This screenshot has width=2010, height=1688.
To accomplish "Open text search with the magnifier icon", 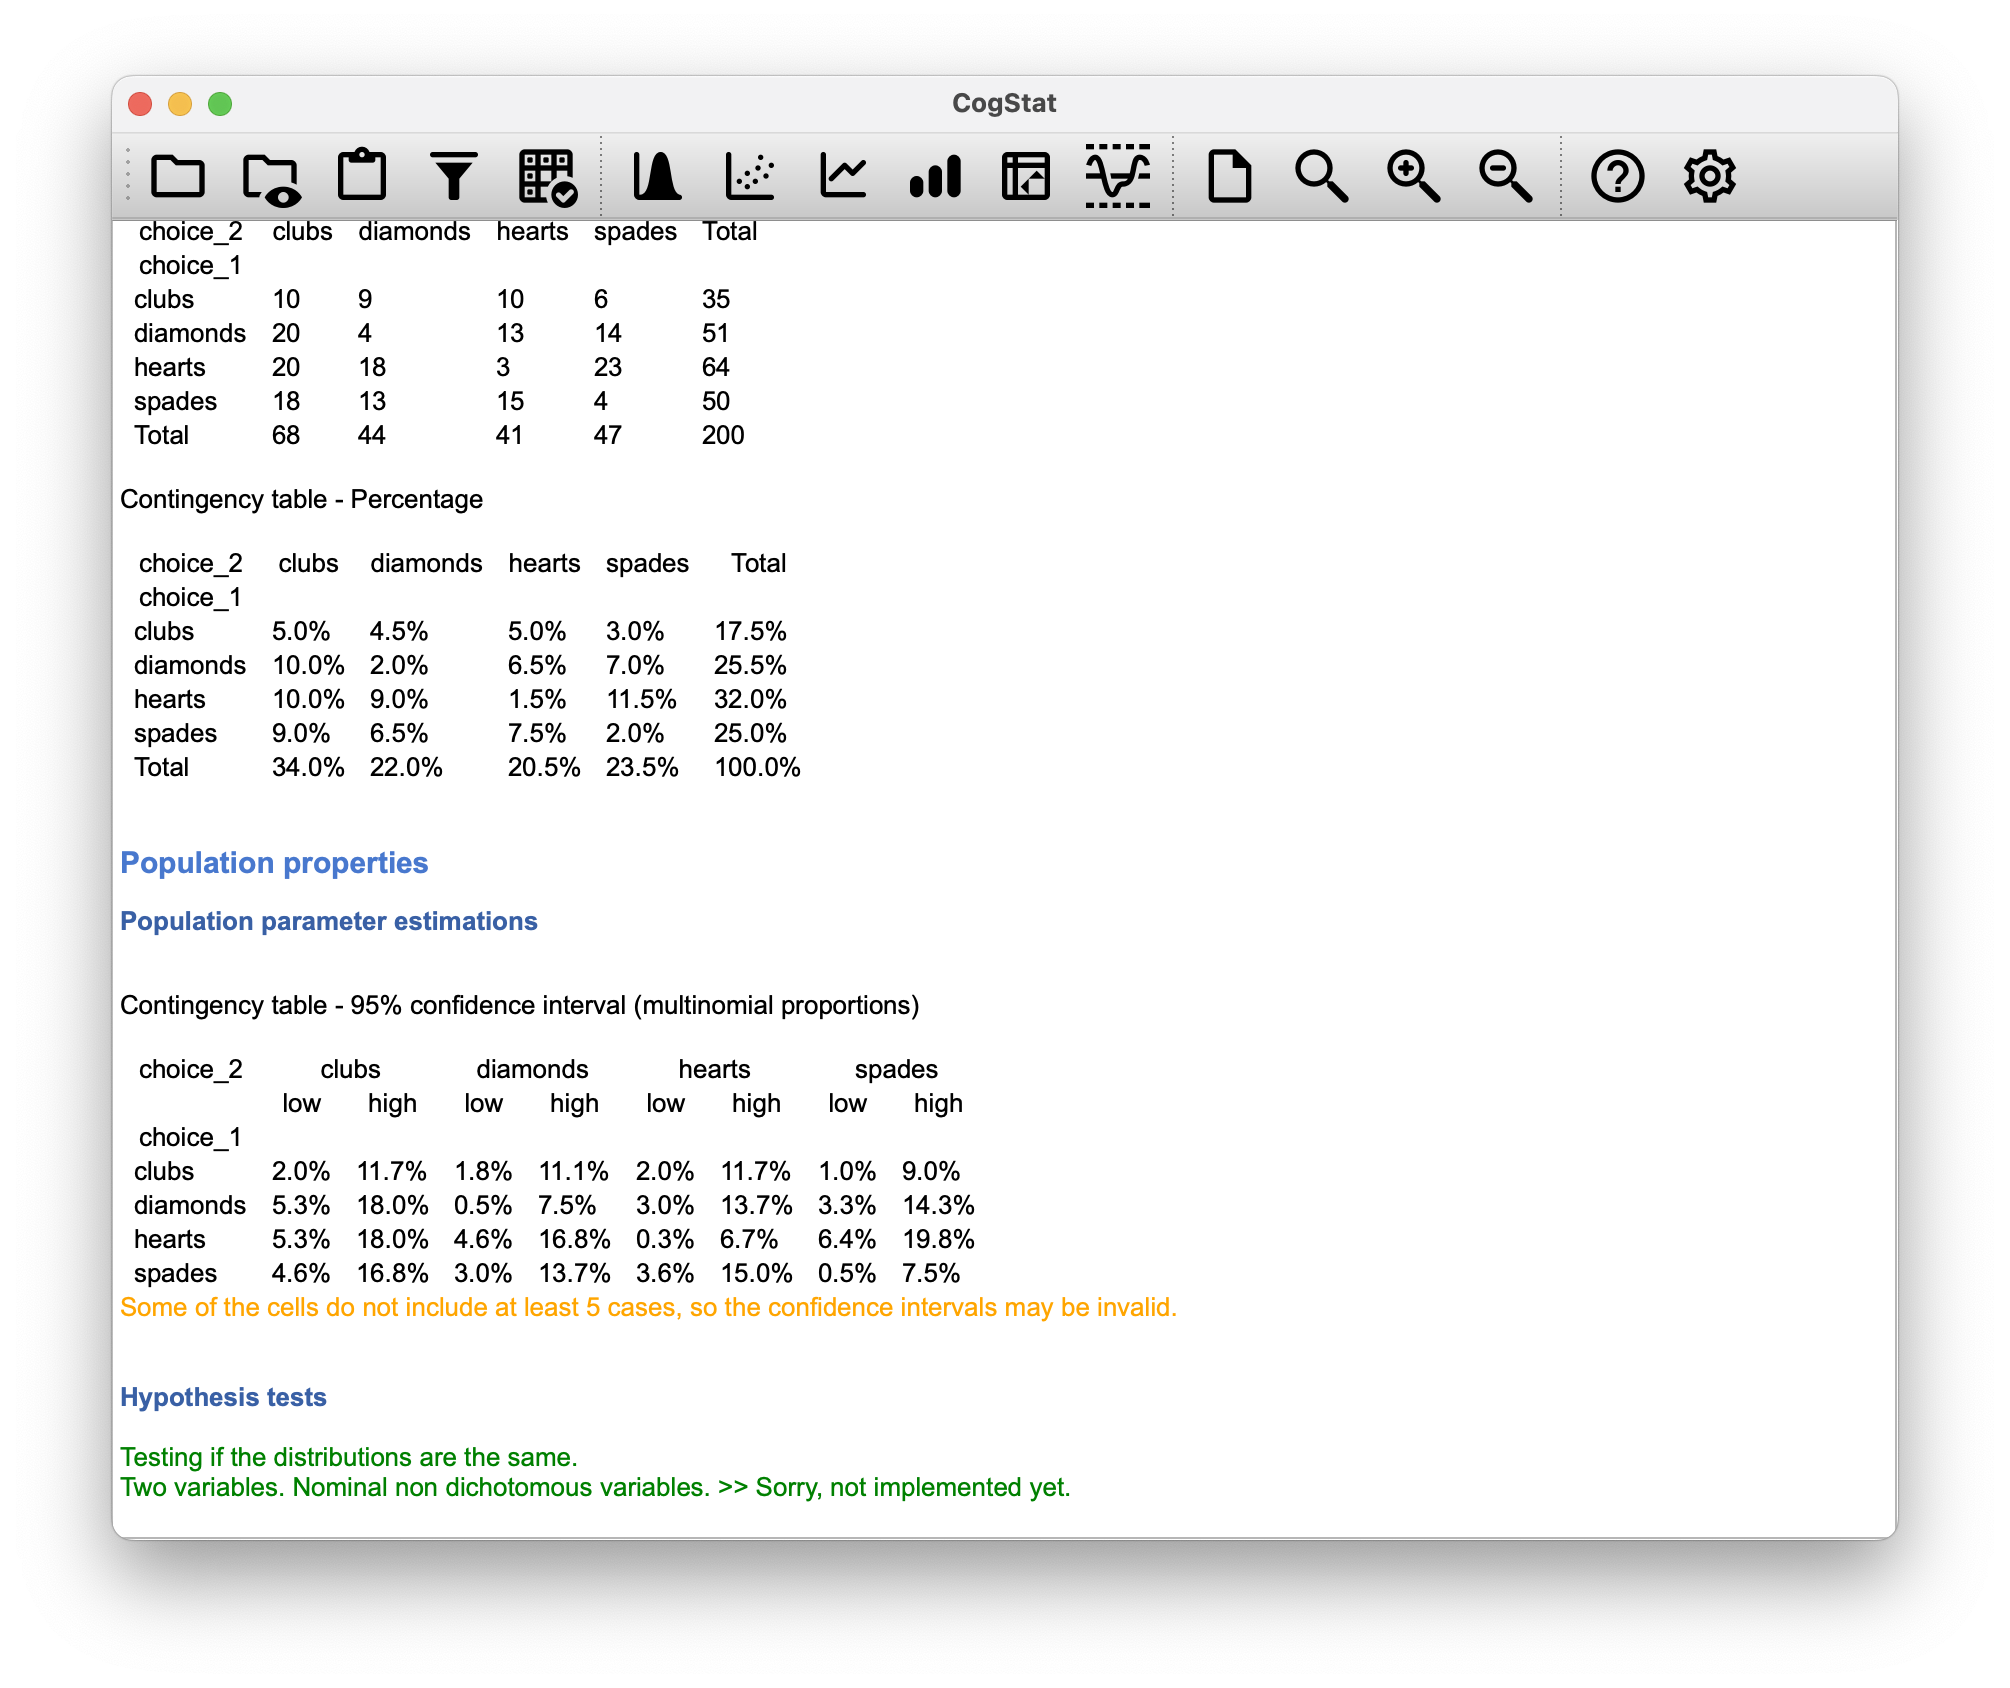I will click(1320, 177).
